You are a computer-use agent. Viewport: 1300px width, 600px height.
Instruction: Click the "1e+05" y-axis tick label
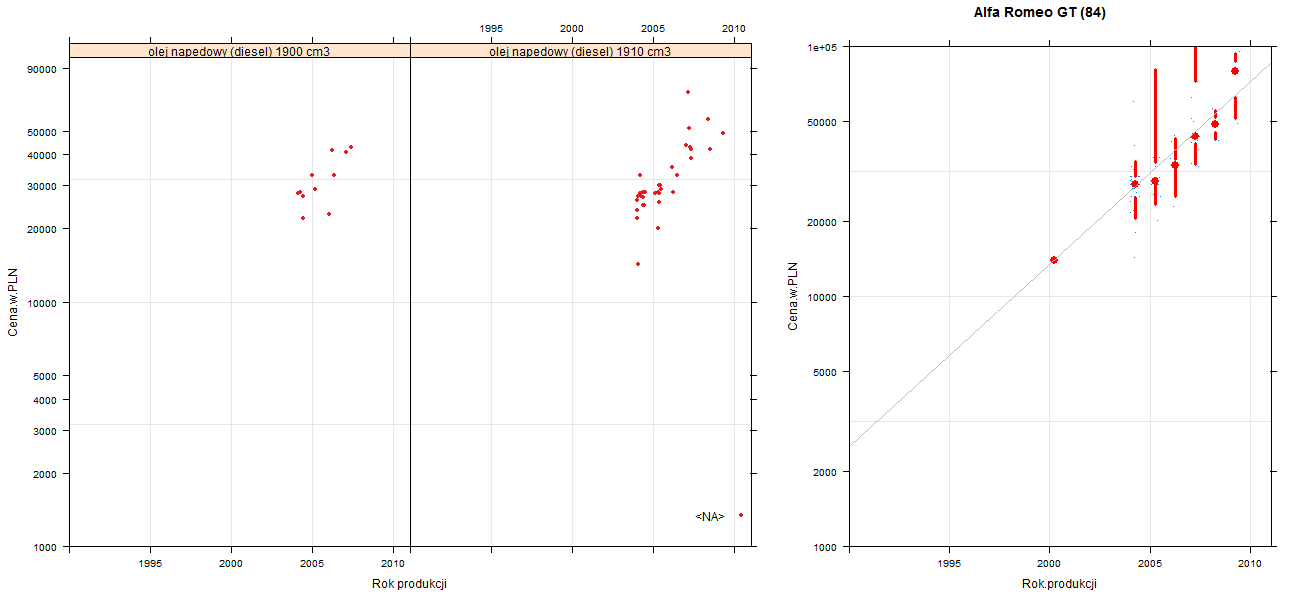click(822, 47)
